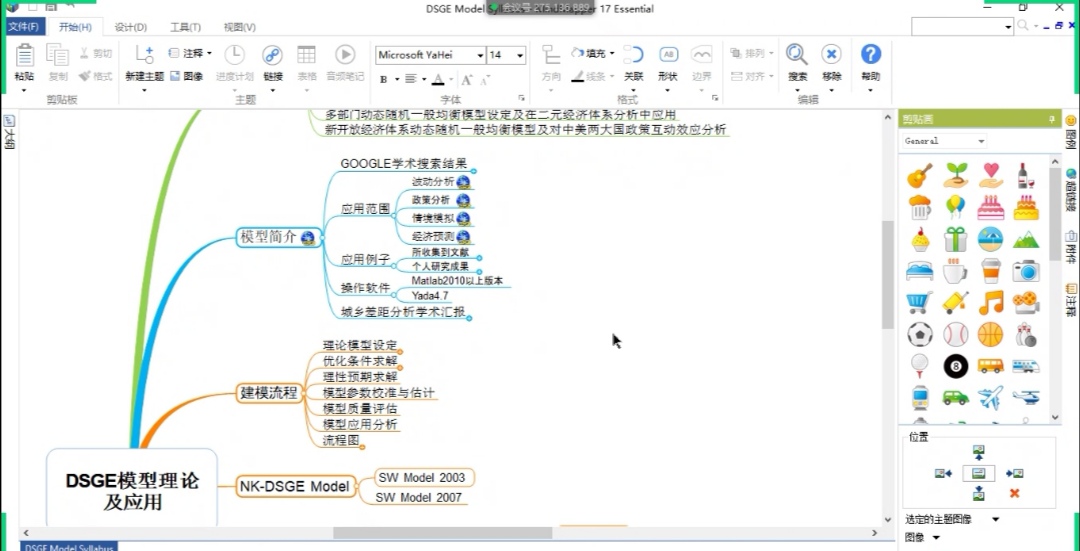Open the Microsoft YaHei font dropdown
Viewport: 1080px width, 551px height.
480,56
